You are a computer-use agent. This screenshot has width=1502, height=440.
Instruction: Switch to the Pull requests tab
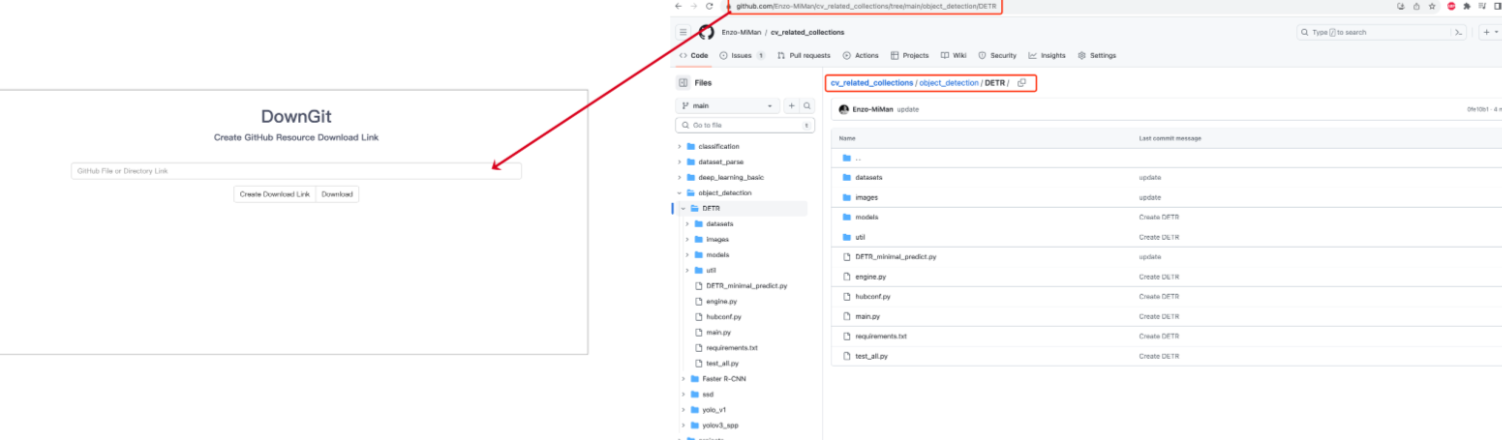click(x=802, y=55)
